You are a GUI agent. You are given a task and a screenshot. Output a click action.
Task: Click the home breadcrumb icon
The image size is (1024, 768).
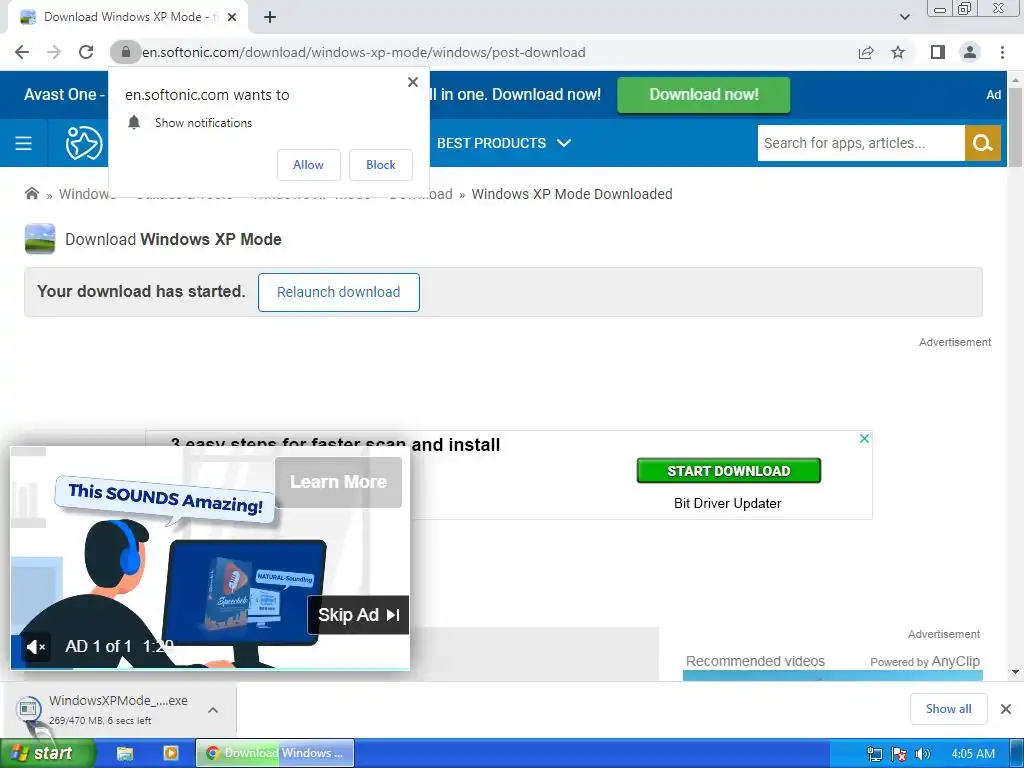point(31,193)
